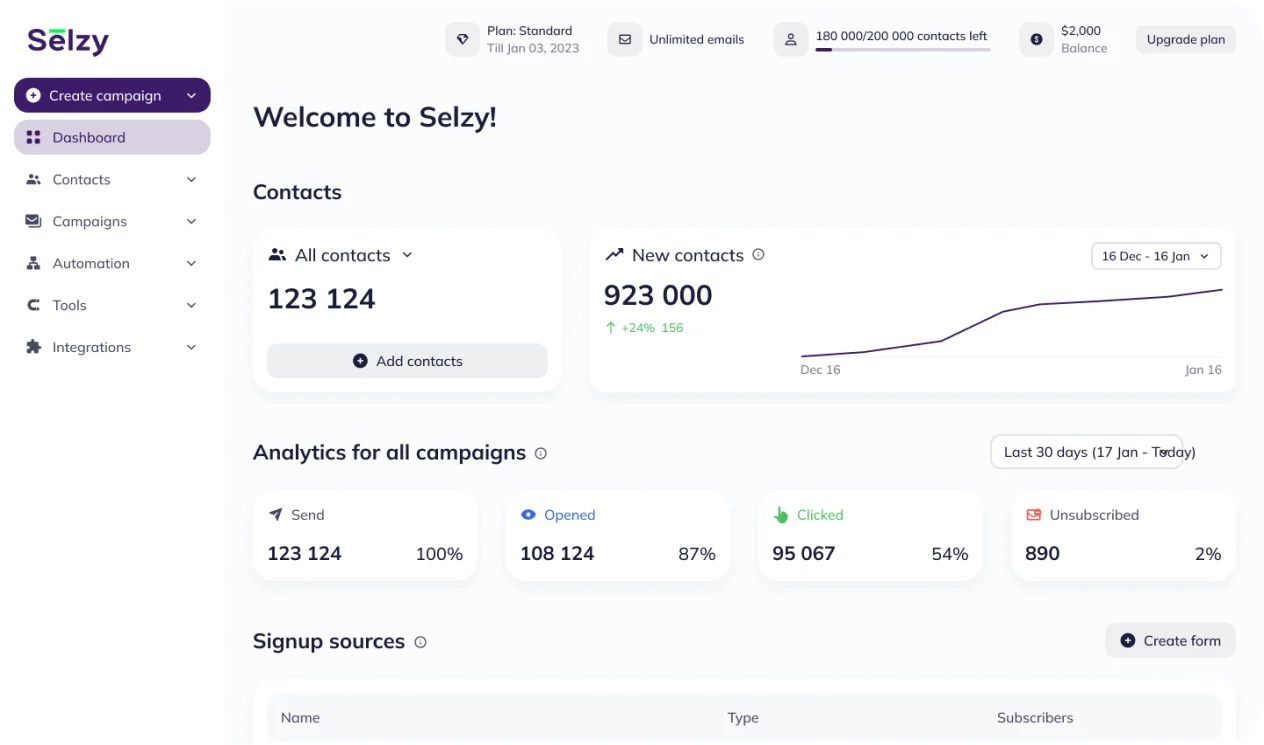The image size is (1264, 745).
Task: Click the diamond plan icon in header
Action: click(462, 40)
